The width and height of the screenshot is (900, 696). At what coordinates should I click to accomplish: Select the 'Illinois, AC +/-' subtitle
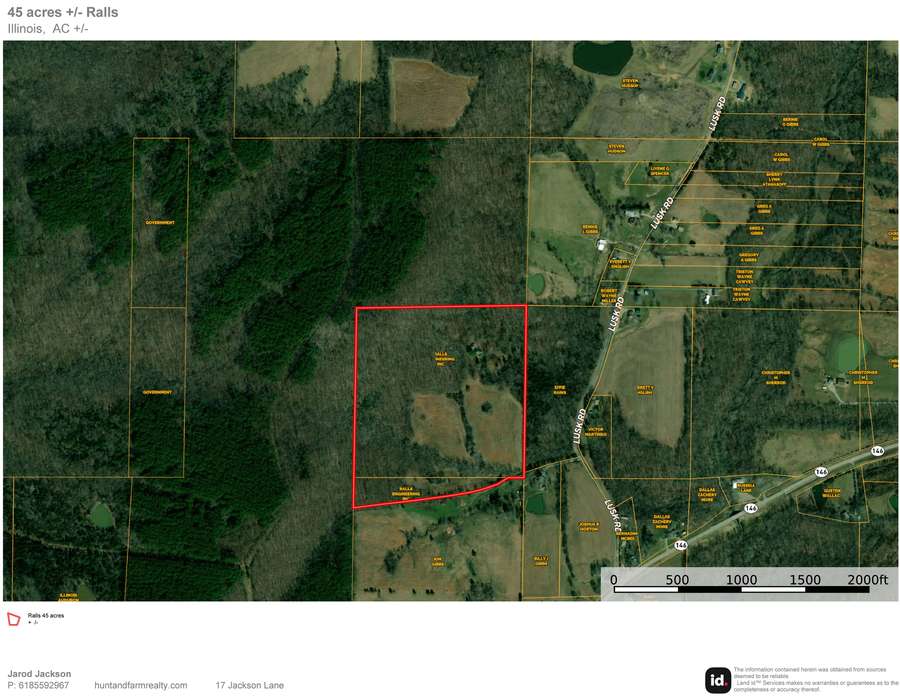(x=48, y=29)
